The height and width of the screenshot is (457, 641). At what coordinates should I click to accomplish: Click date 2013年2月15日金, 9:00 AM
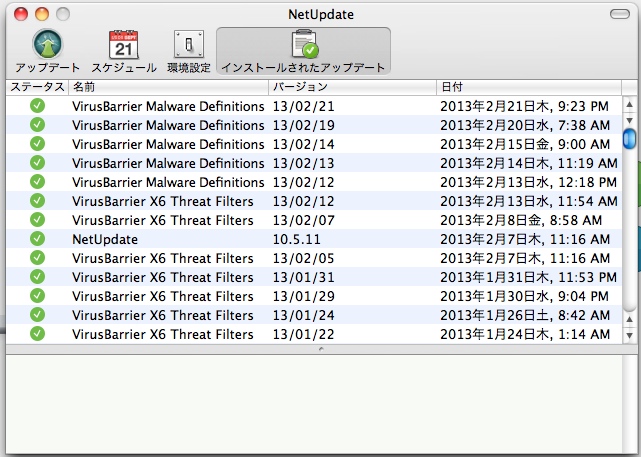[525, 144]
